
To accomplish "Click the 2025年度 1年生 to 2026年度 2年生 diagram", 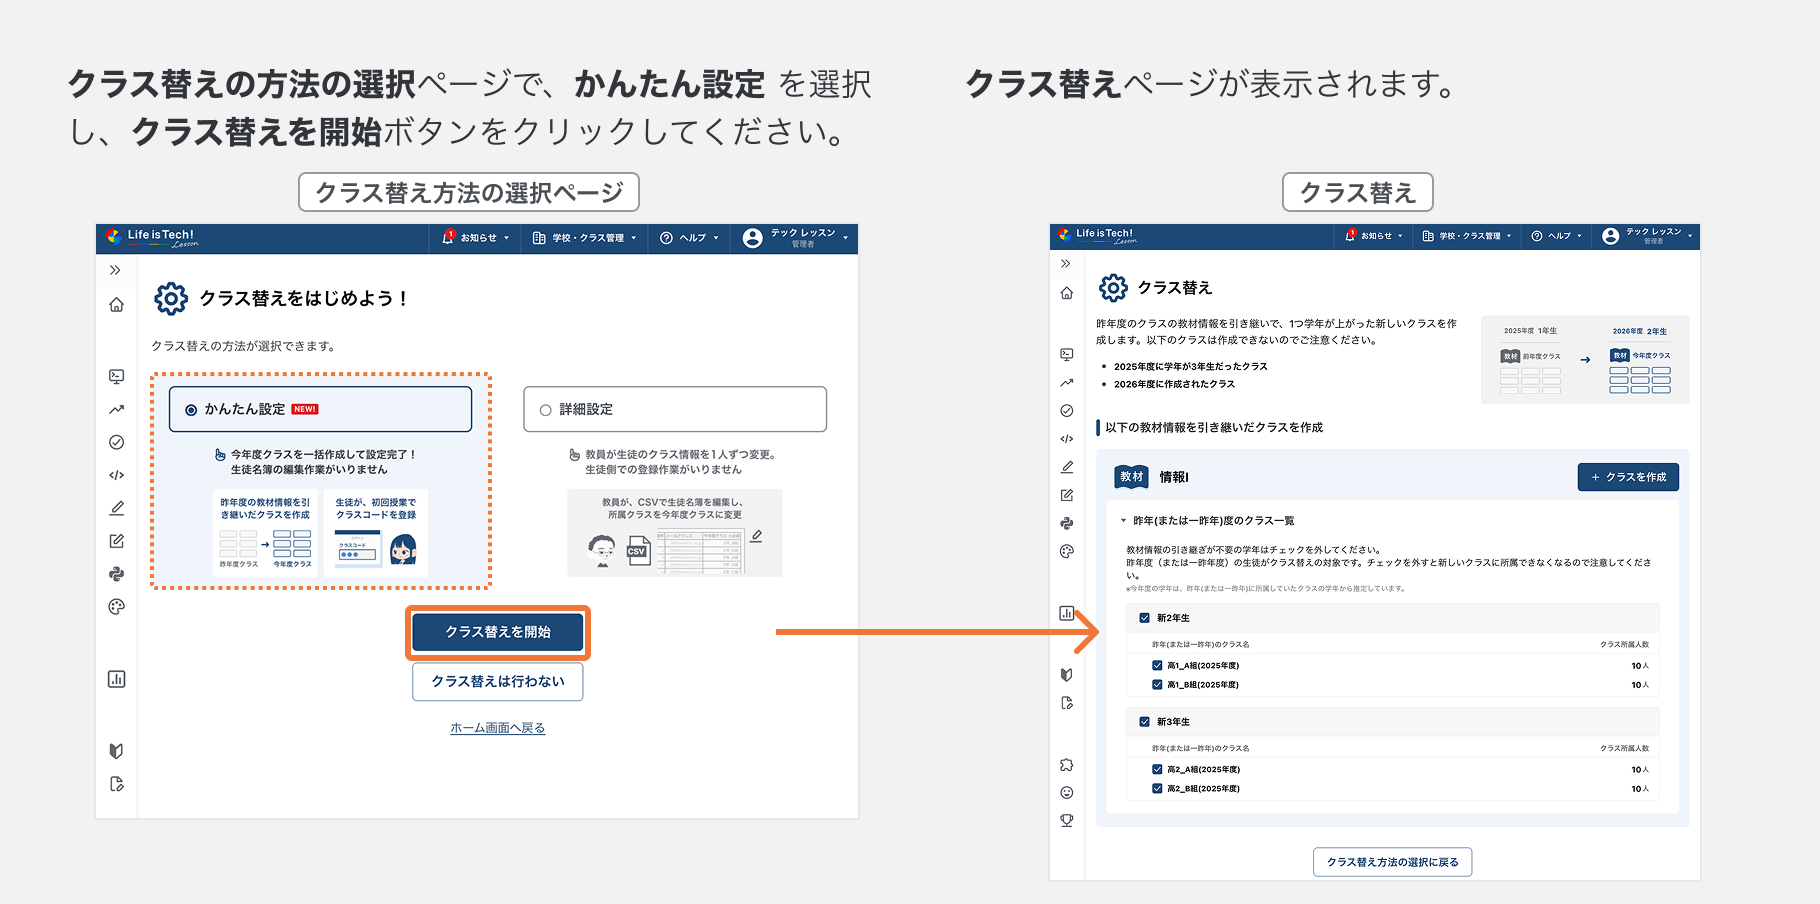I will (1585, 360).
